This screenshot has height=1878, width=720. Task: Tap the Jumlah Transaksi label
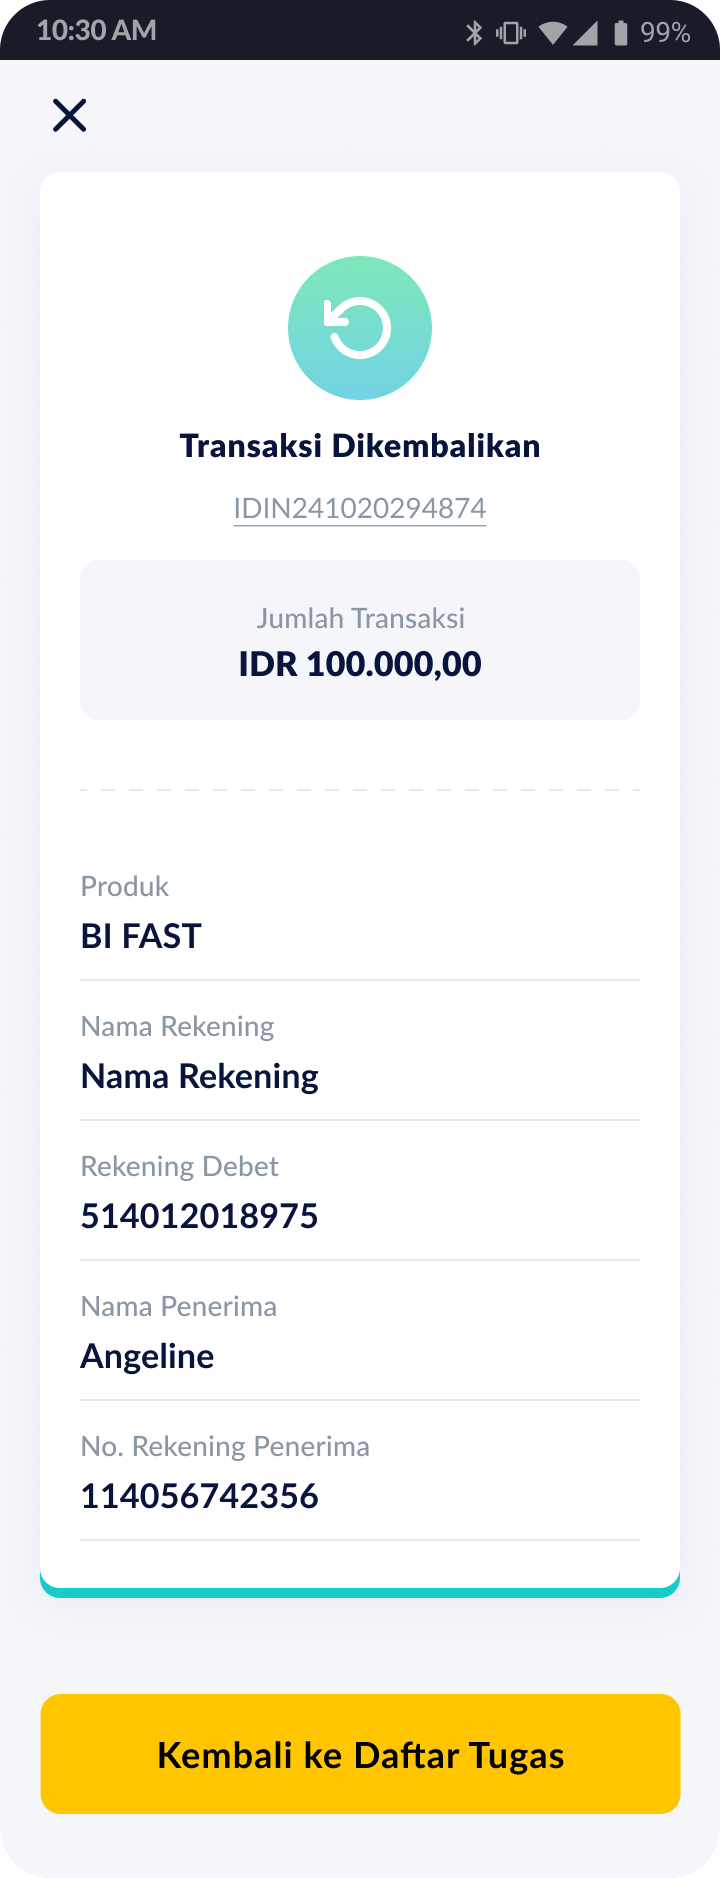360,618
